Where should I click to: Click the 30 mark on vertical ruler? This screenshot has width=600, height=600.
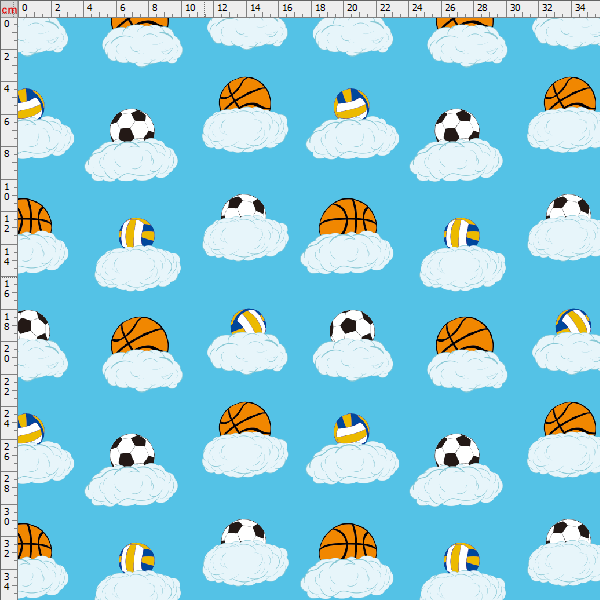pos(7,517)
